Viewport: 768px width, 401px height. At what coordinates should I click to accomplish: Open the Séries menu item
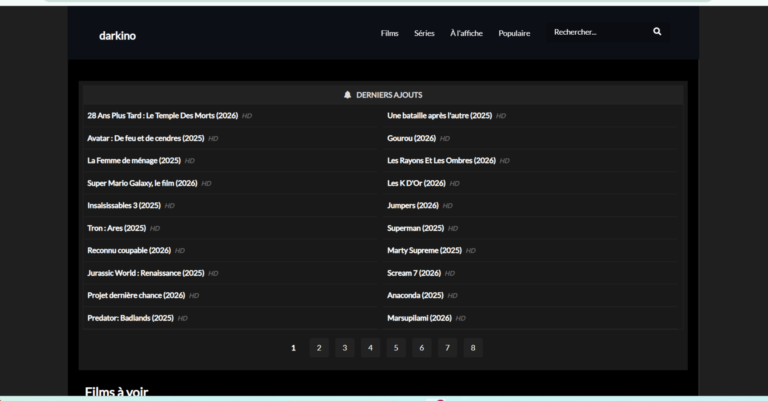(424, 33)
